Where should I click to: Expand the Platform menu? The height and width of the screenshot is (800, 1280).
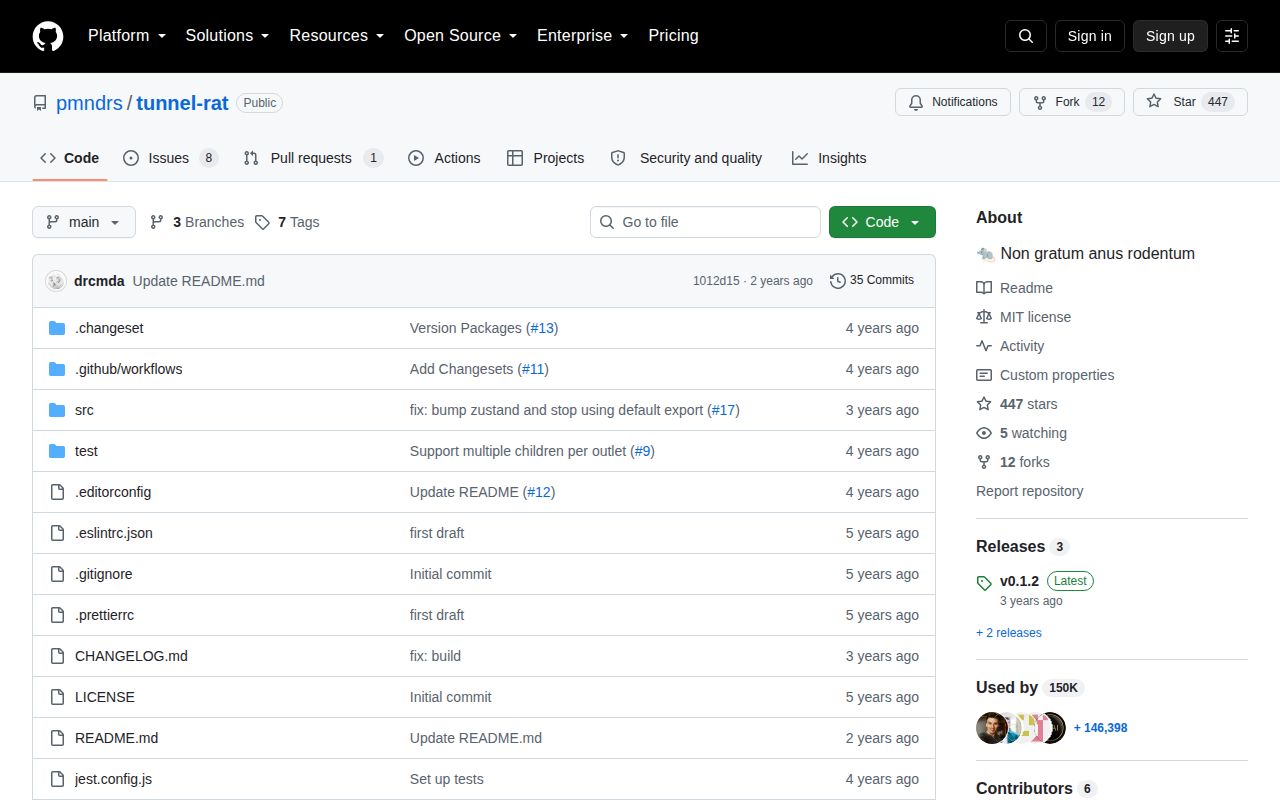click(x=126, y=35)
